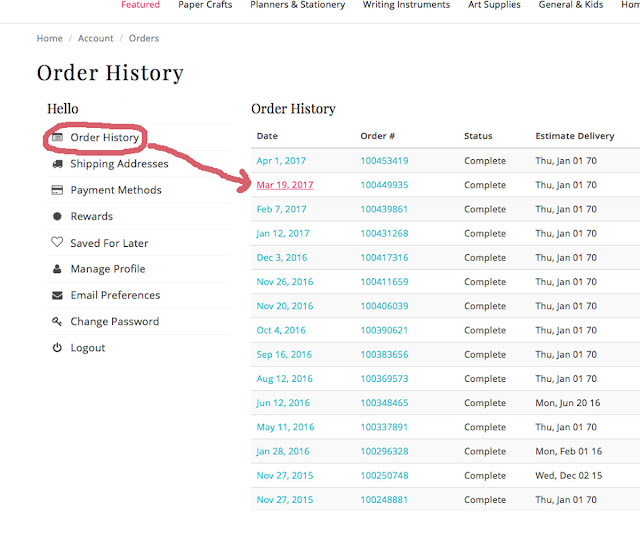Open order number 100337891
640x541 pixels.
(x=384, y=427)
